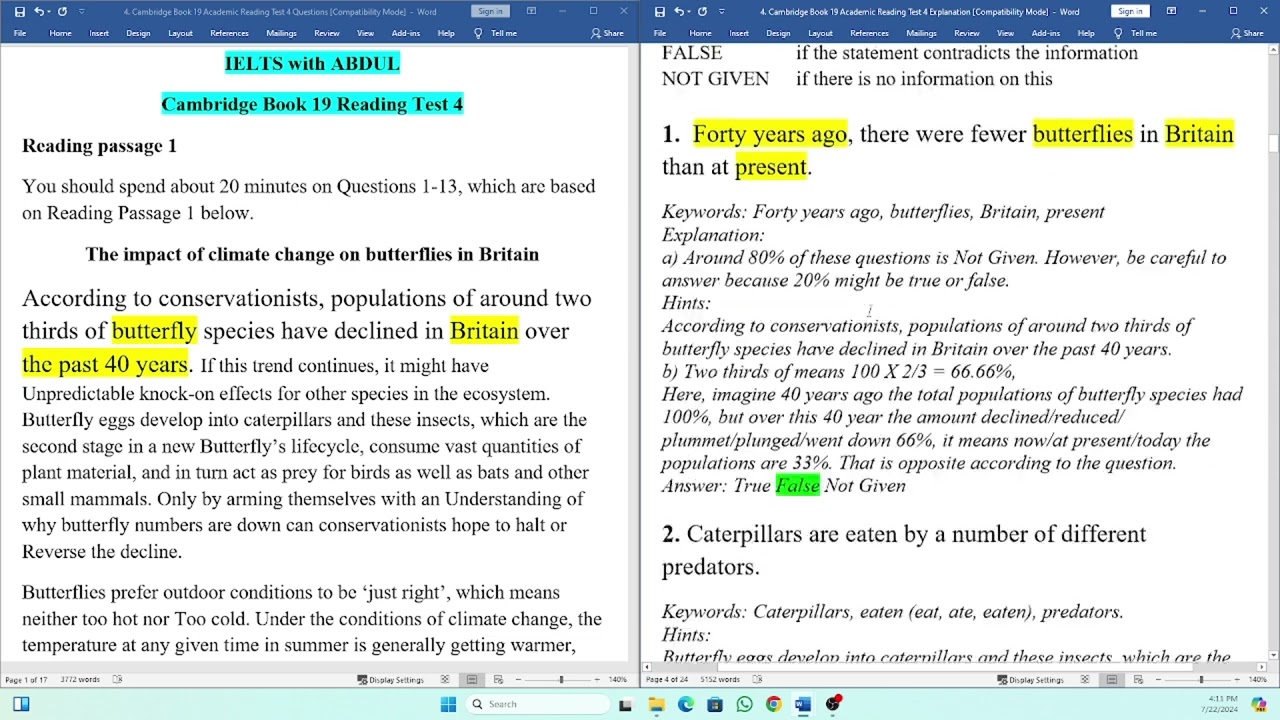Click proofing icon in Questions status bar
The height and width of the screenshot is (720, 1280).
[x=117, y=680]
